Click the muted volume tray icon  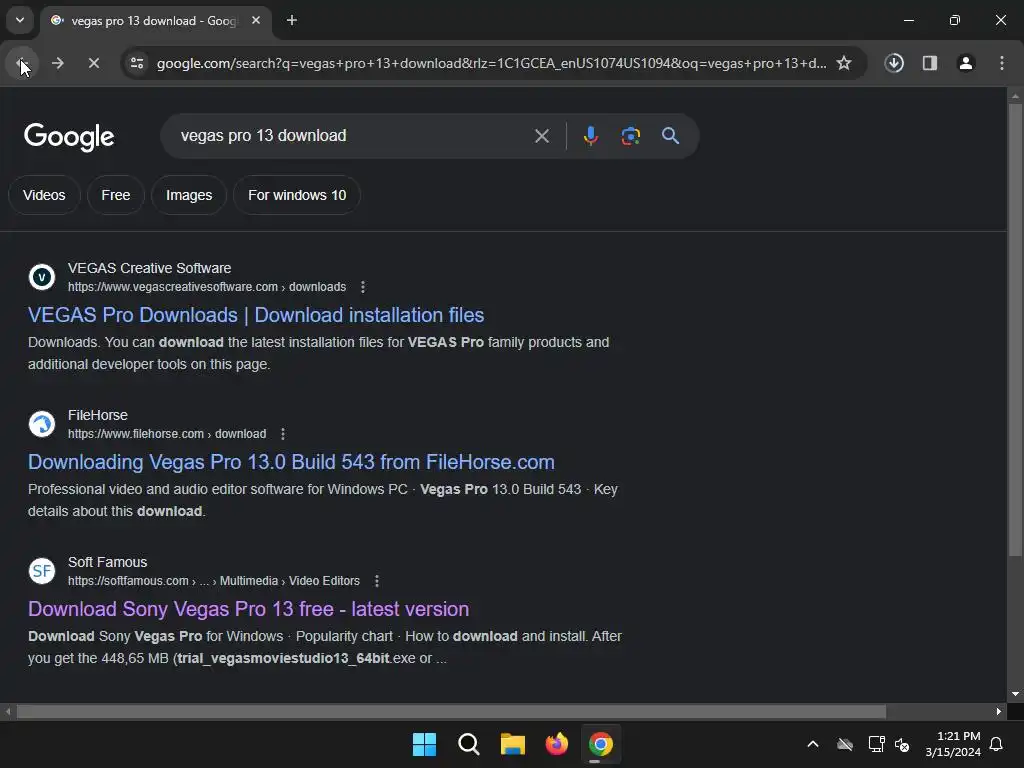(x=903, y=744)
